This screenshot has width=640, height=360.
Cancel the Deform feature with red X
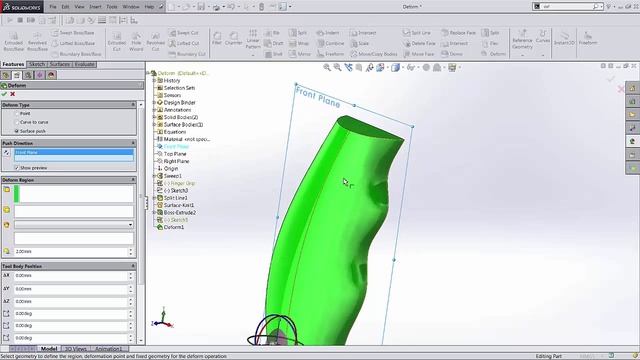point(13,94)
